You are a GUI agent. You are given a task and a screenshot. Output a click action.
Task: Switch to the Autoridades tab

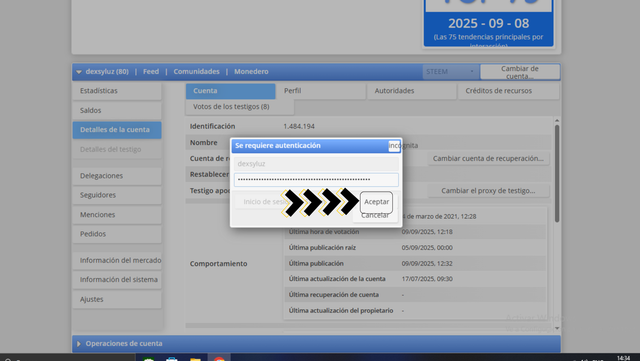[x=411, y=91]
